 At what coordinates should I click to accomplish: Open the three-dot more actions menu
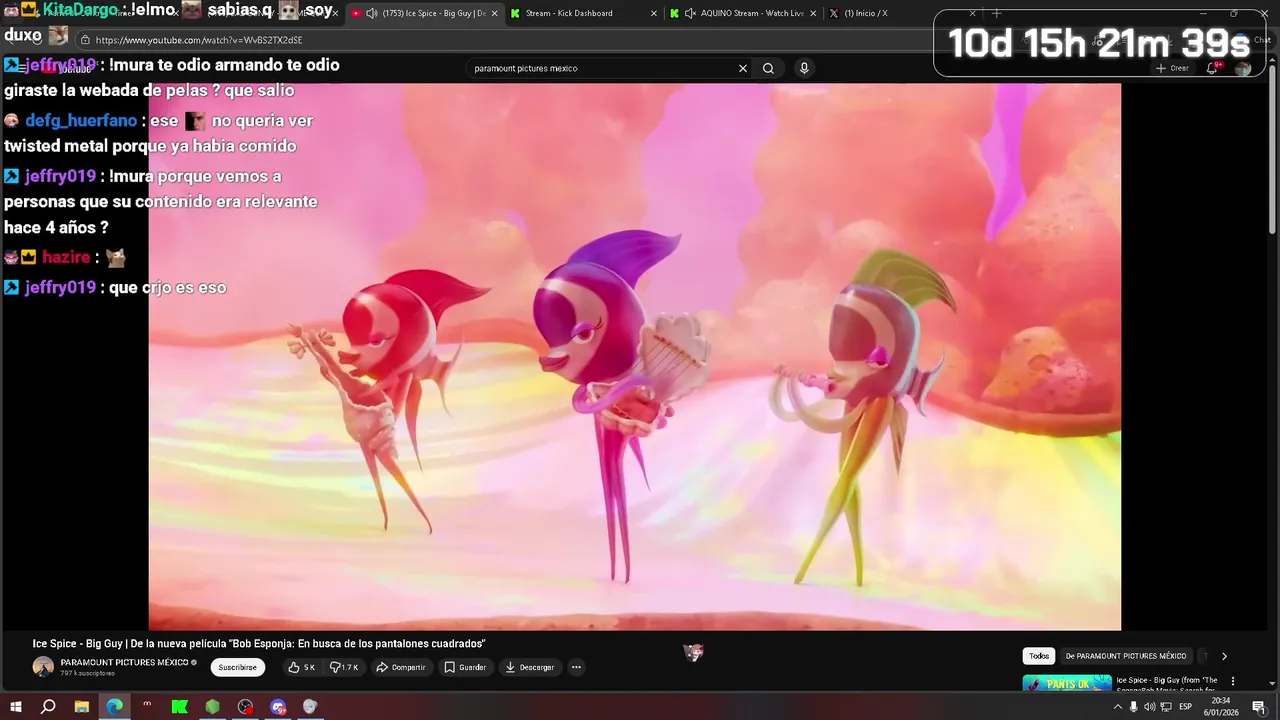(576, 667)
